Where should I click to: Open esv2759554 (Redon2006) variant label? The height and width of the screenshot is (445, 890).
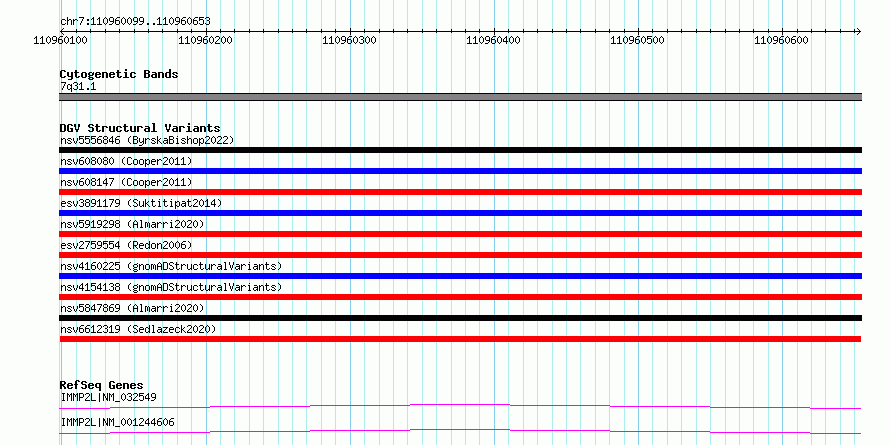click(x=126, y=245)
